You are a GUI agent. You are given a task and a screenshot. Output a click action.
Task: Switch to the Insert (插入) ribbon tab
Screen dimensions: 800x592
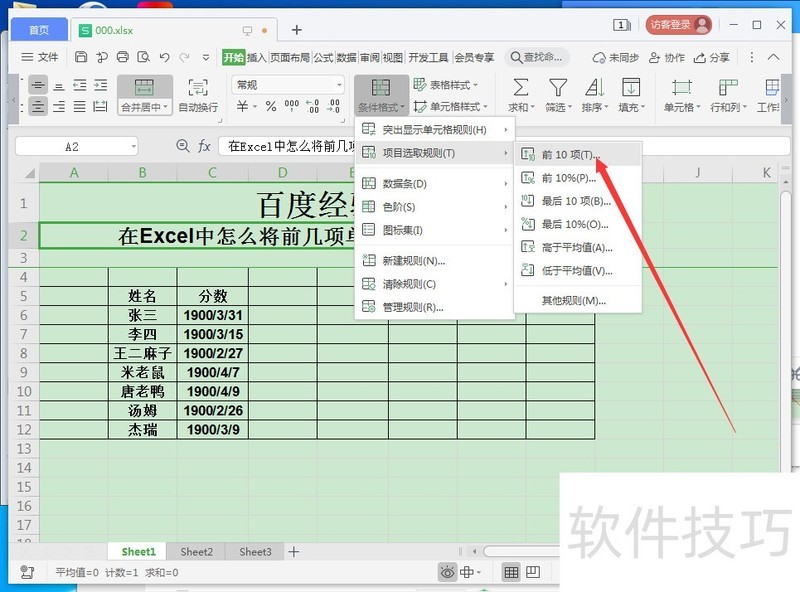tap(257, 57)
